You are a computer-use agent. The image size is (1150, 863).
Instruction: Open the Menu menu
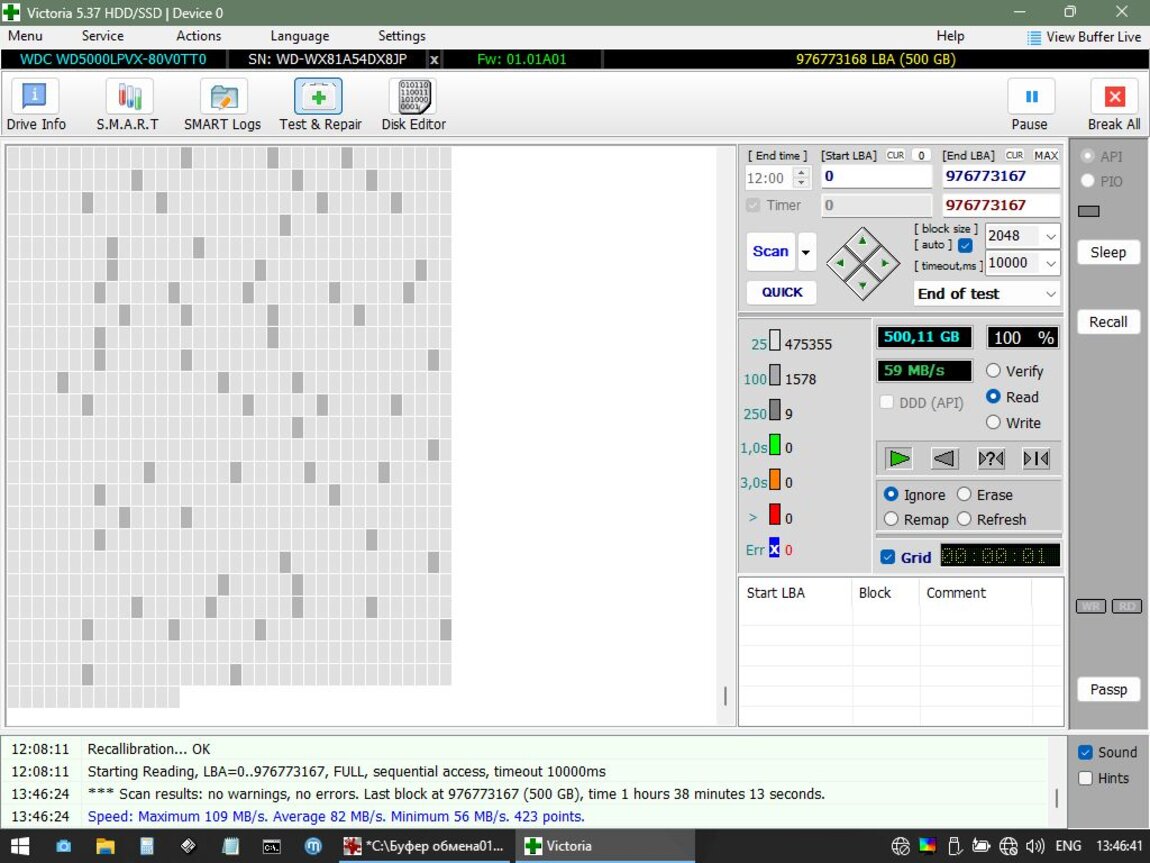(25, 36)
